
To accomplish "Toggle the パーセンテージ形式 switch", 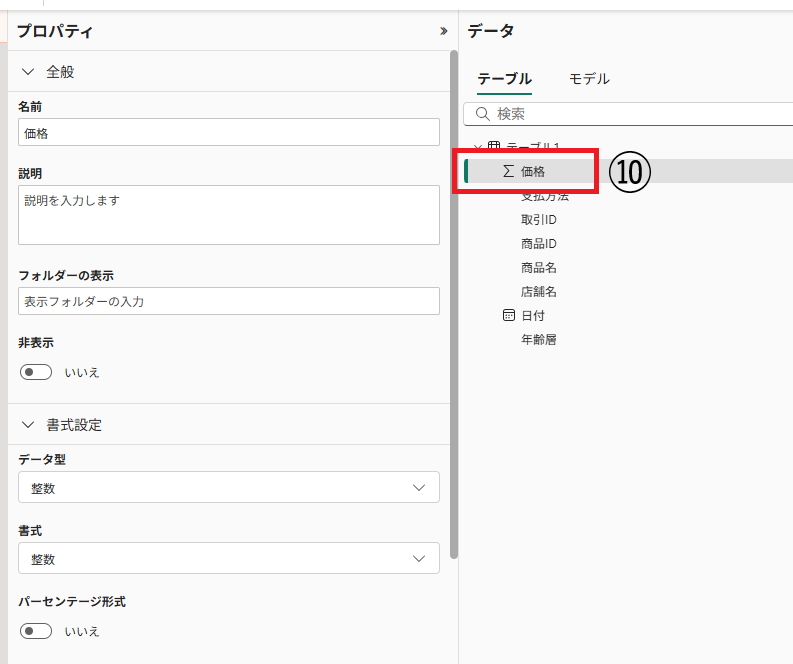I will 36,631.
